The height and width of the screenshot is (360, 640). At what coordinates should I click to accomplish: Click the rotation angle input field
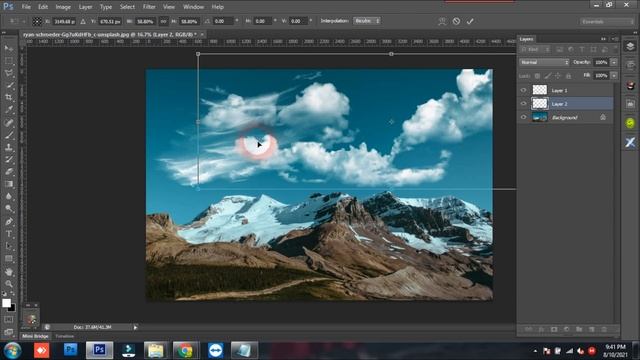pyautogui.click(x=223, y=21)
